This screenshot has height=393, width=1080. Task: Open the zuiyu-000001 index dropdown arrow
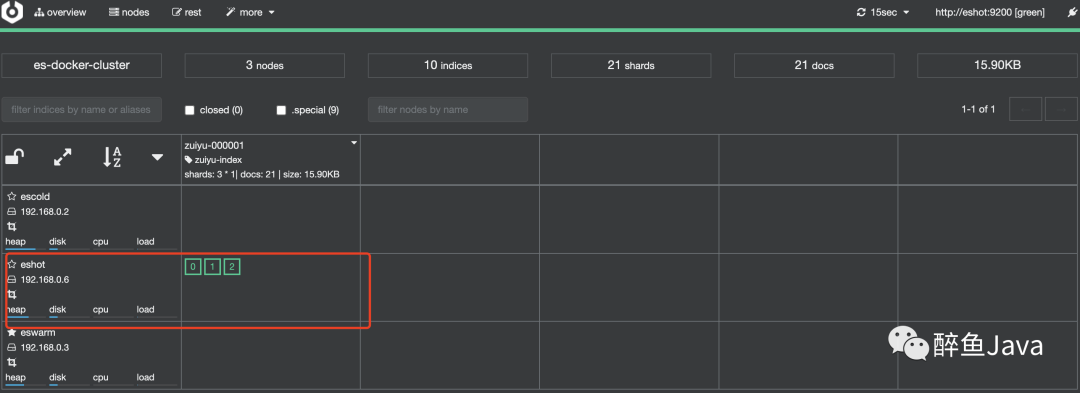coord(354,143)
